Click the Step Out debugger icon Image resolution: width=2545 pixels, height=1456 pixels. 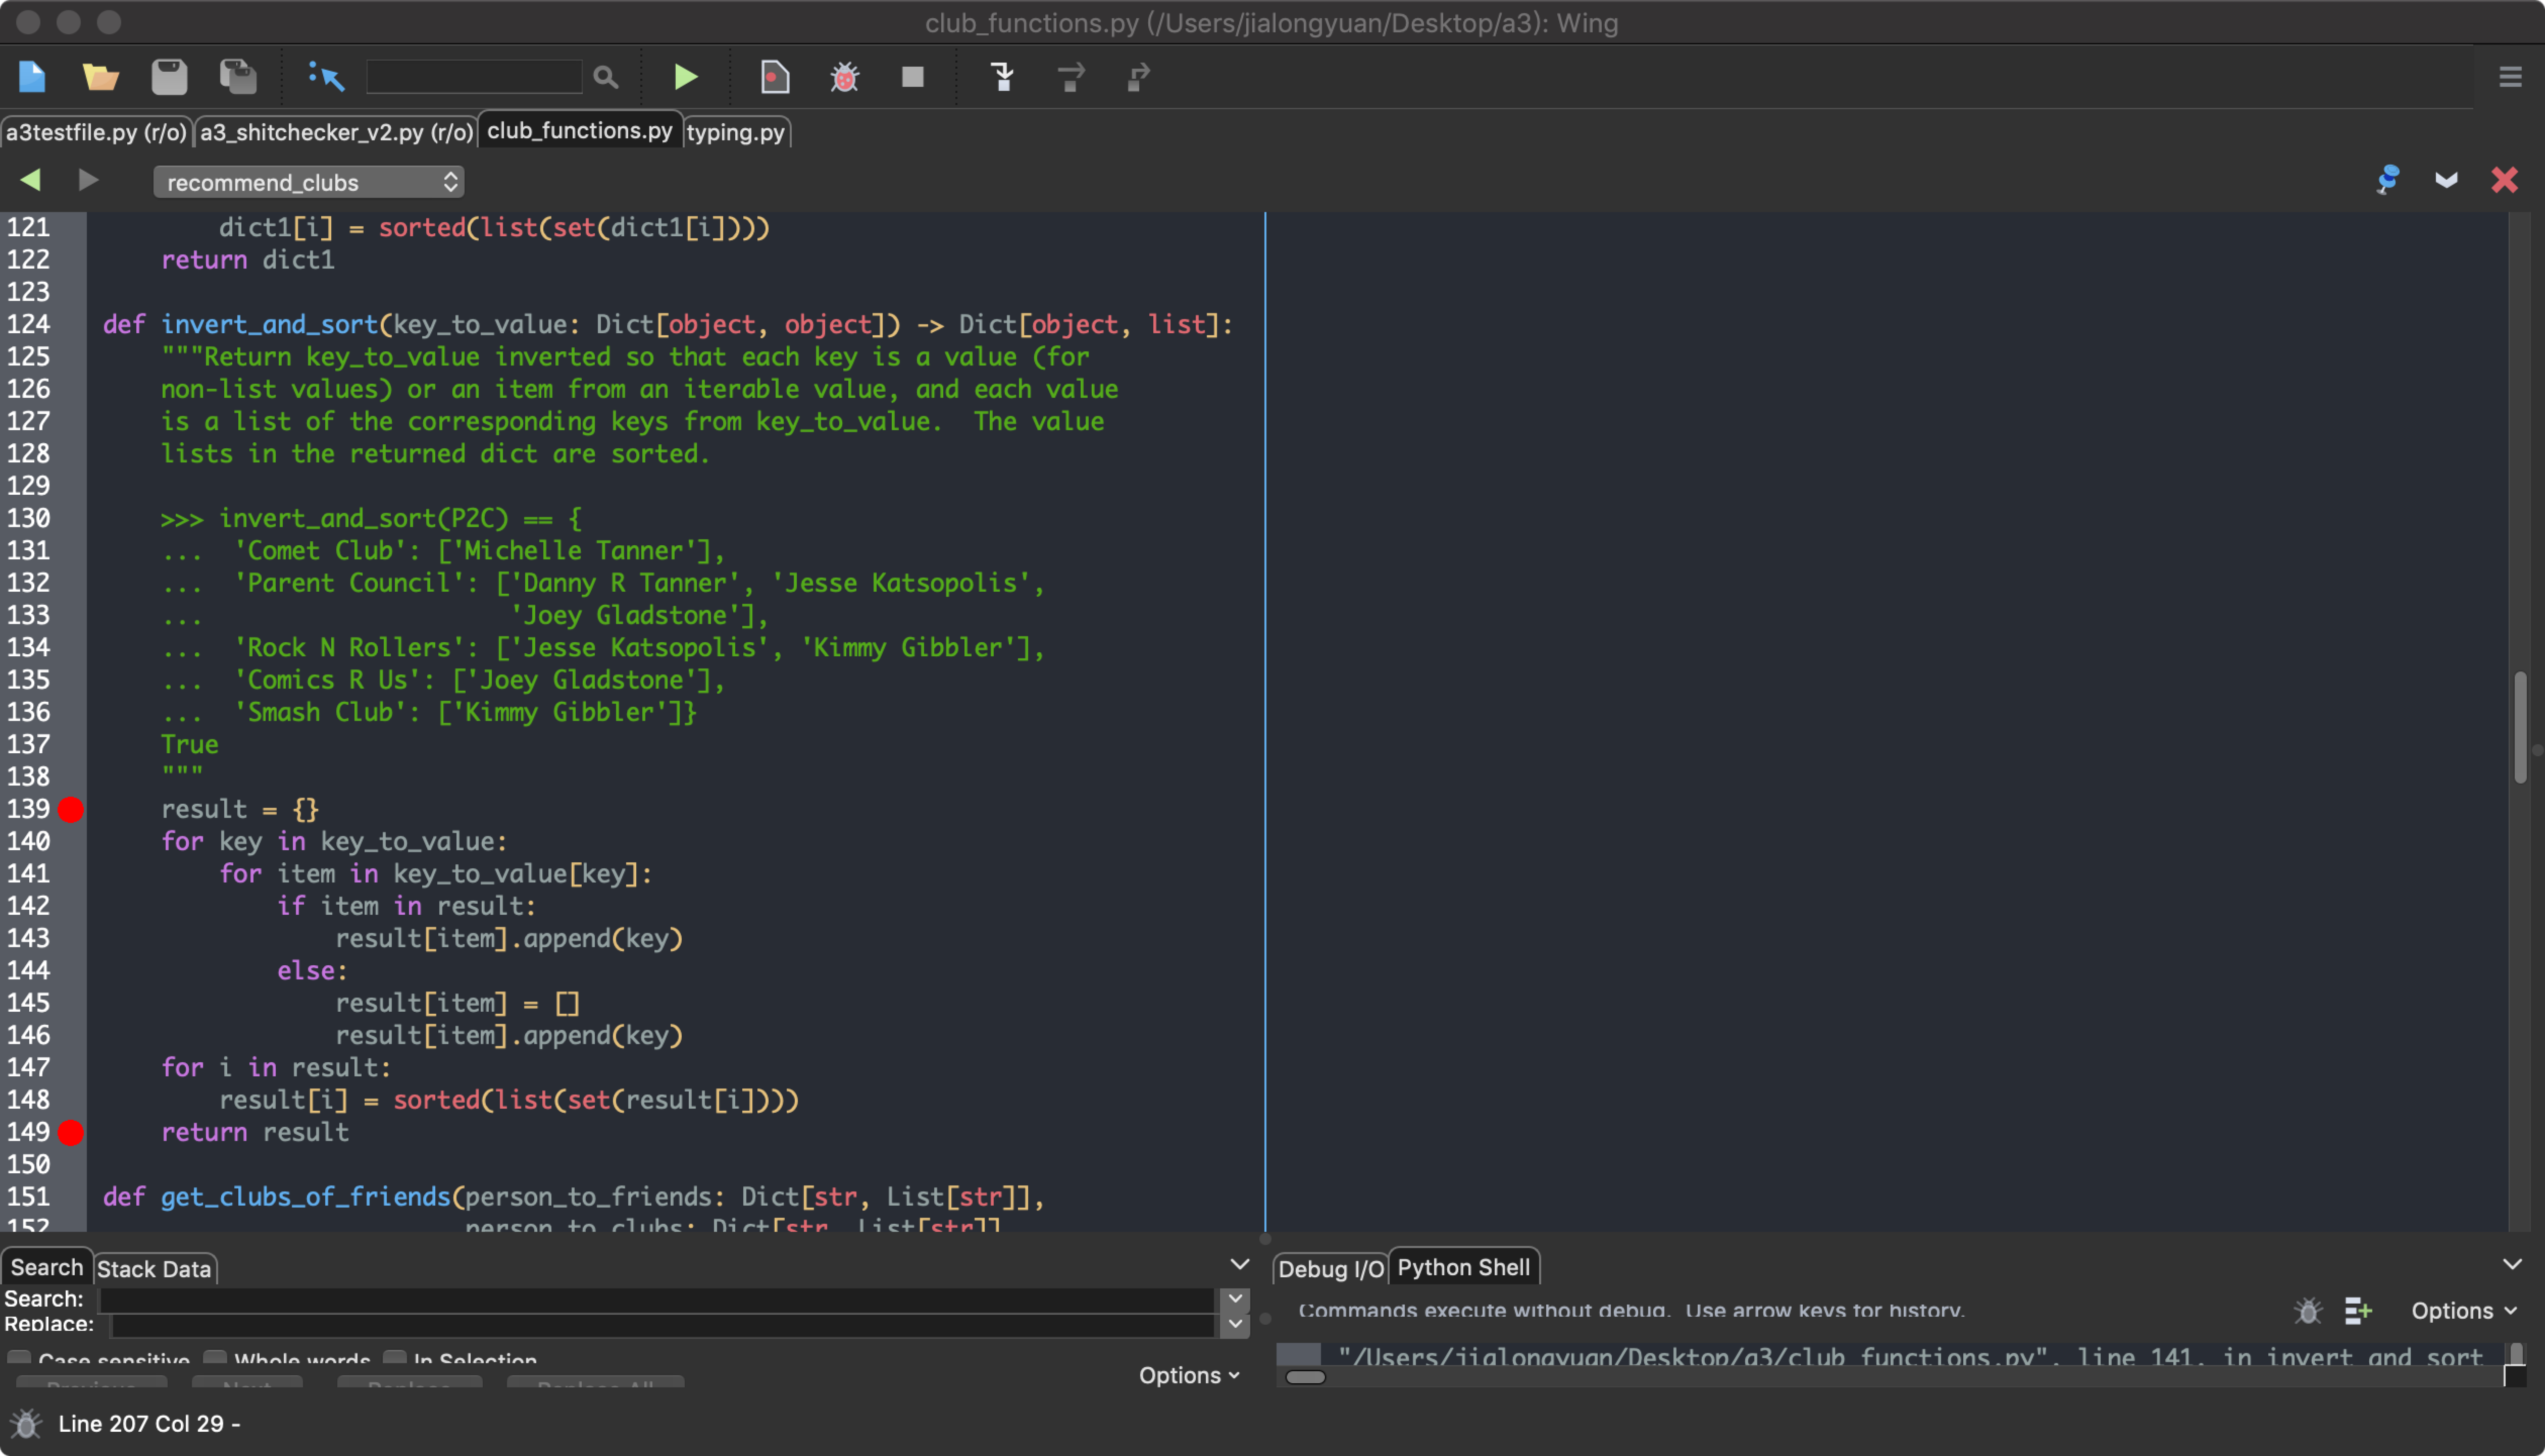pos(1139,77)
